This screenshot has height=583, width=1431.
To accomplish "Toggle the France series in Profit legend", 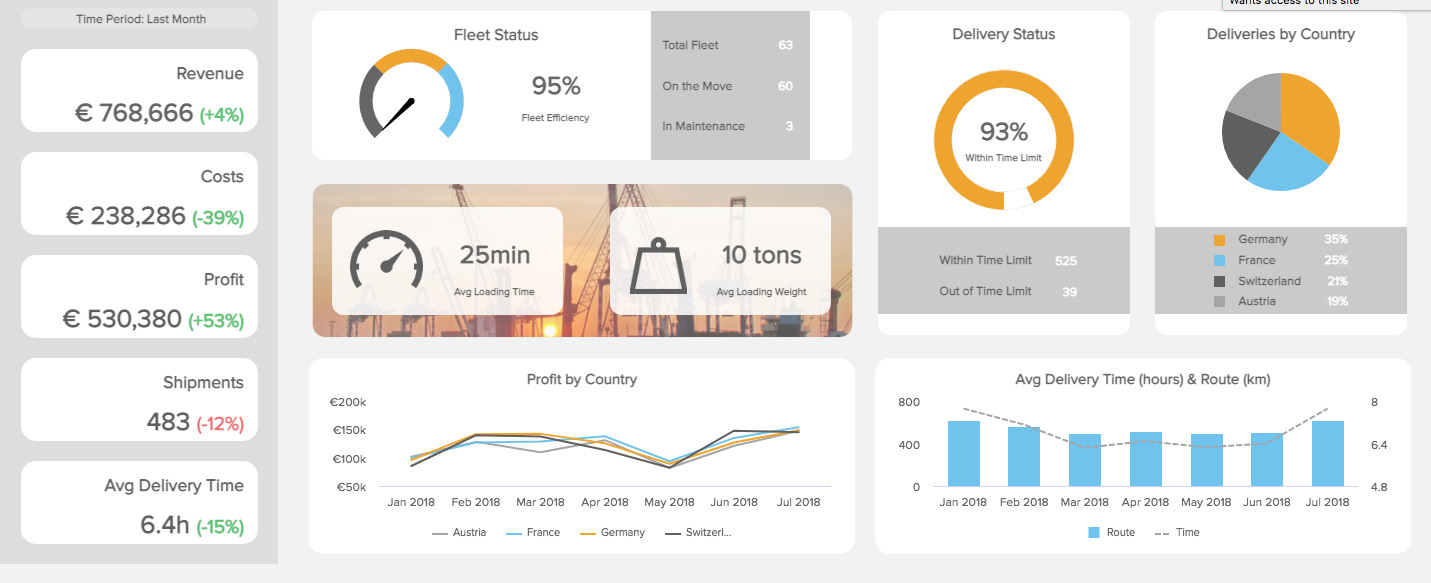I will point(533,533).
